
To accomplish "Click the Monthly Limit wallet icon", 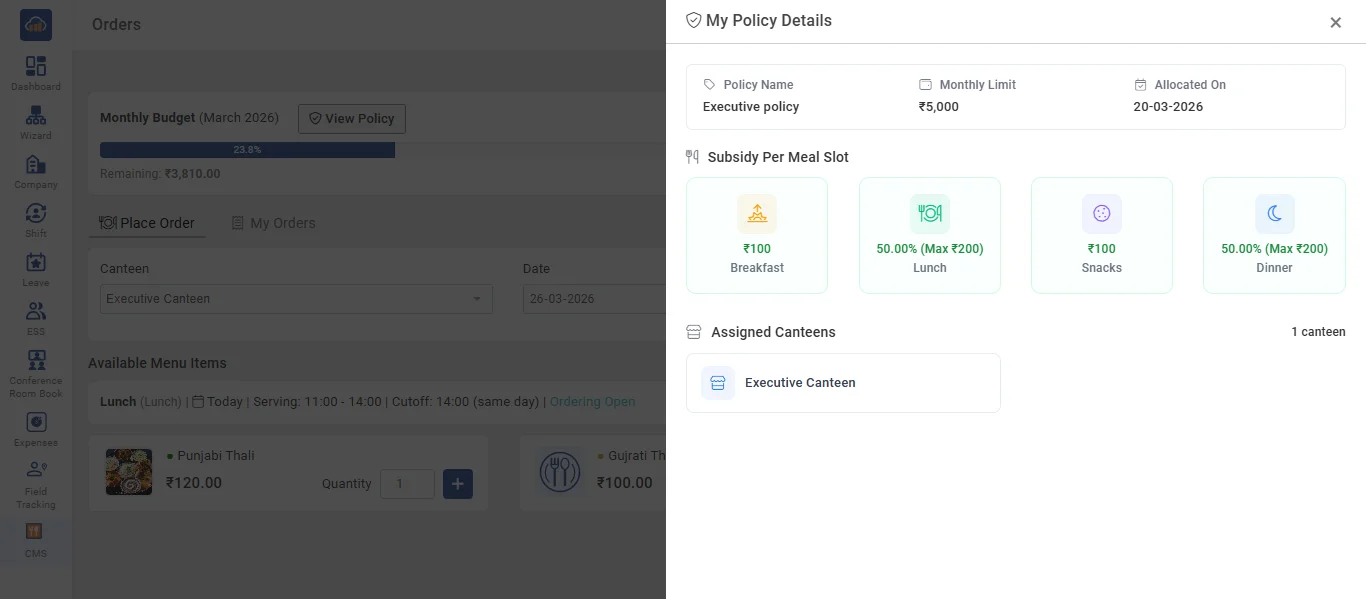I will click(926, 85).
